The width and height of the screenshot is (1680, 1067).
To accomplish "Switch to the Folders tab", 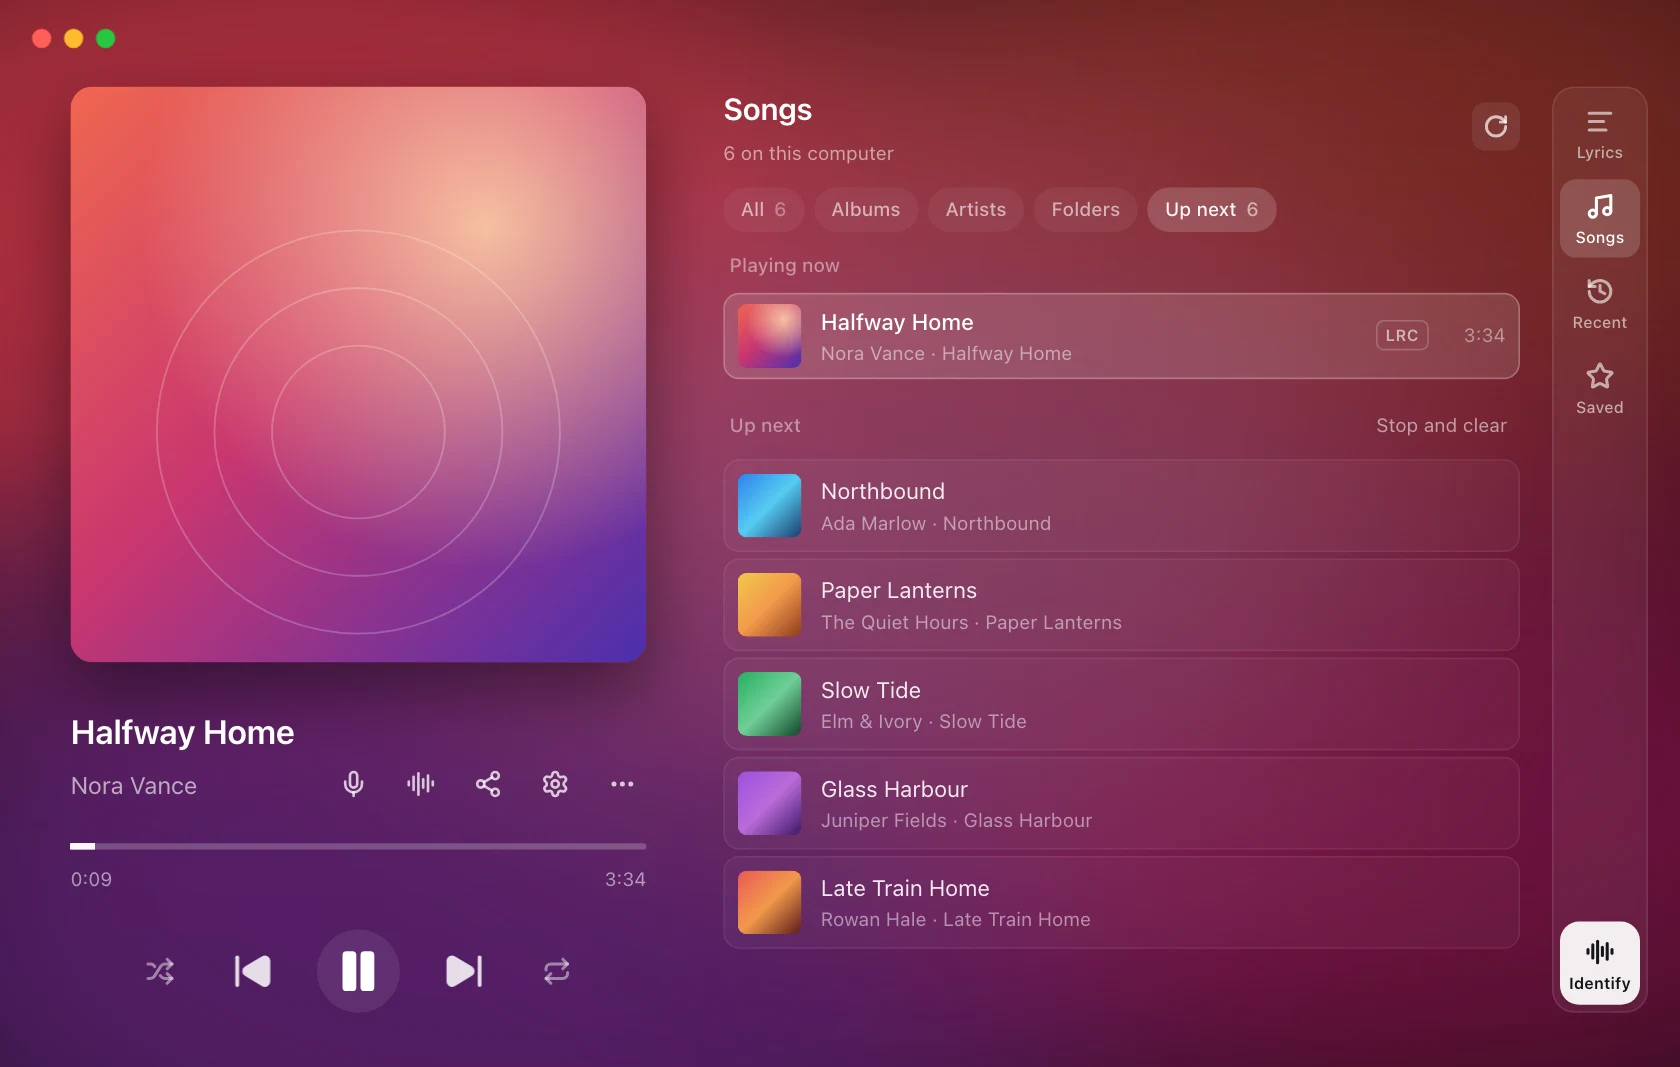I will coord(1085,210).
